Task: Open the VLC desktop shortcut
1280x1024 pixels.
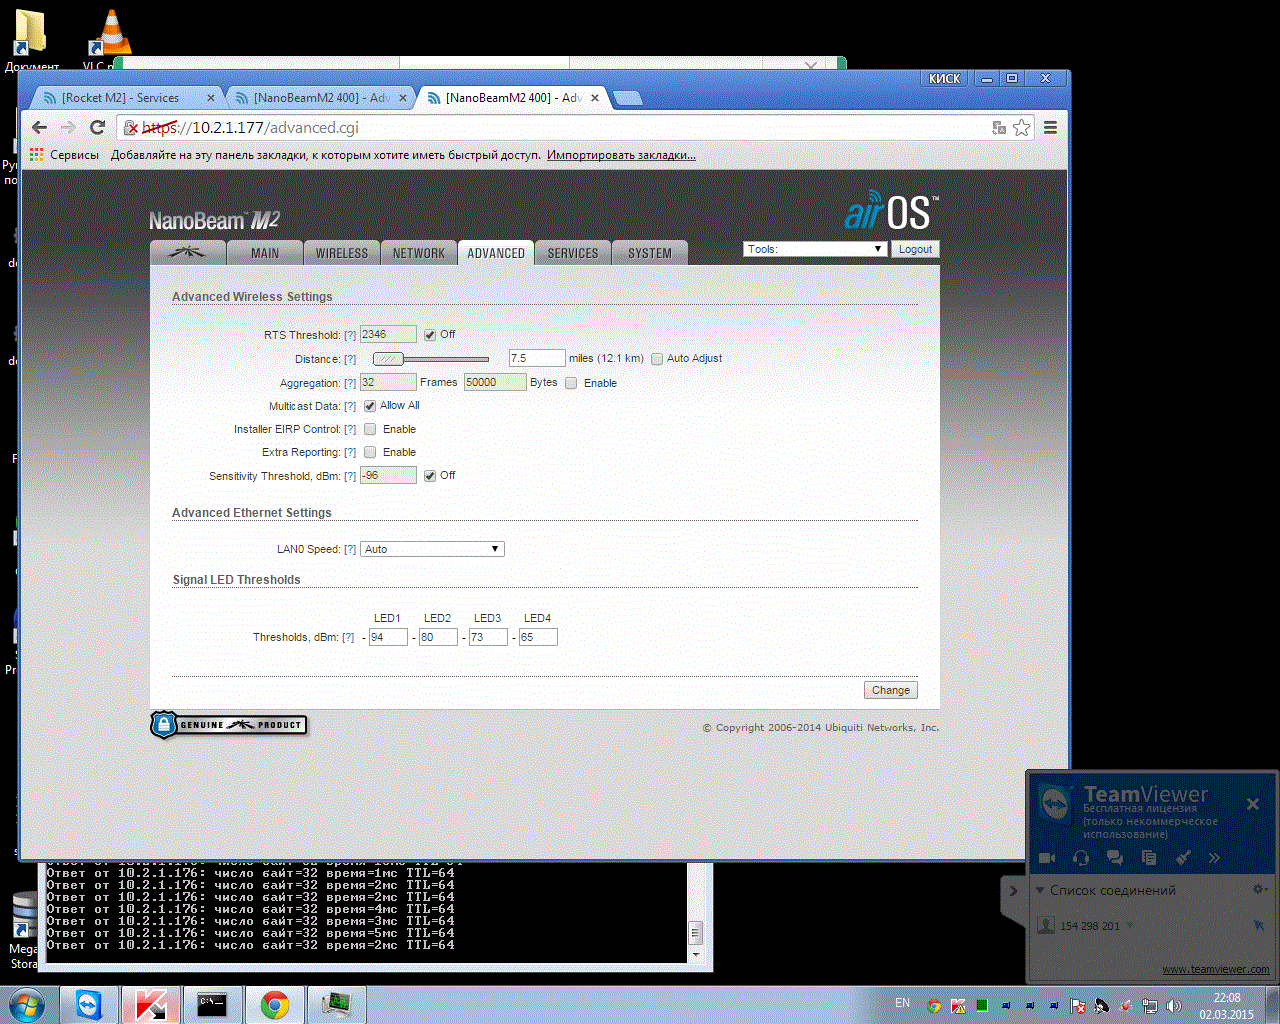Action: [x=111, y=38]
